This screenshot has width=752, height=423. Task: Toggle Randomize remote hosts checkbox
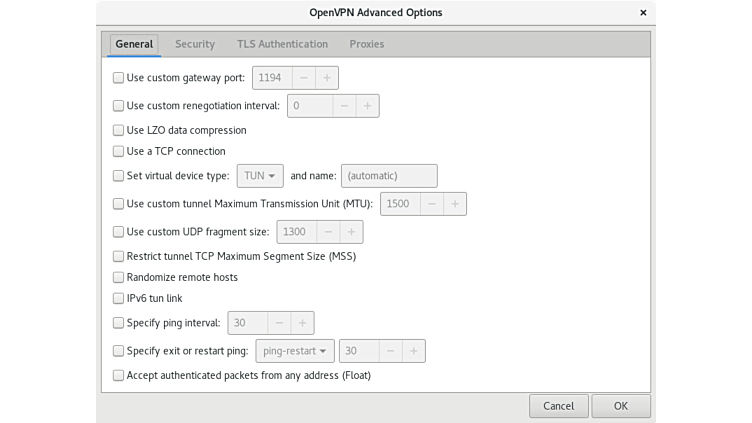119,277
